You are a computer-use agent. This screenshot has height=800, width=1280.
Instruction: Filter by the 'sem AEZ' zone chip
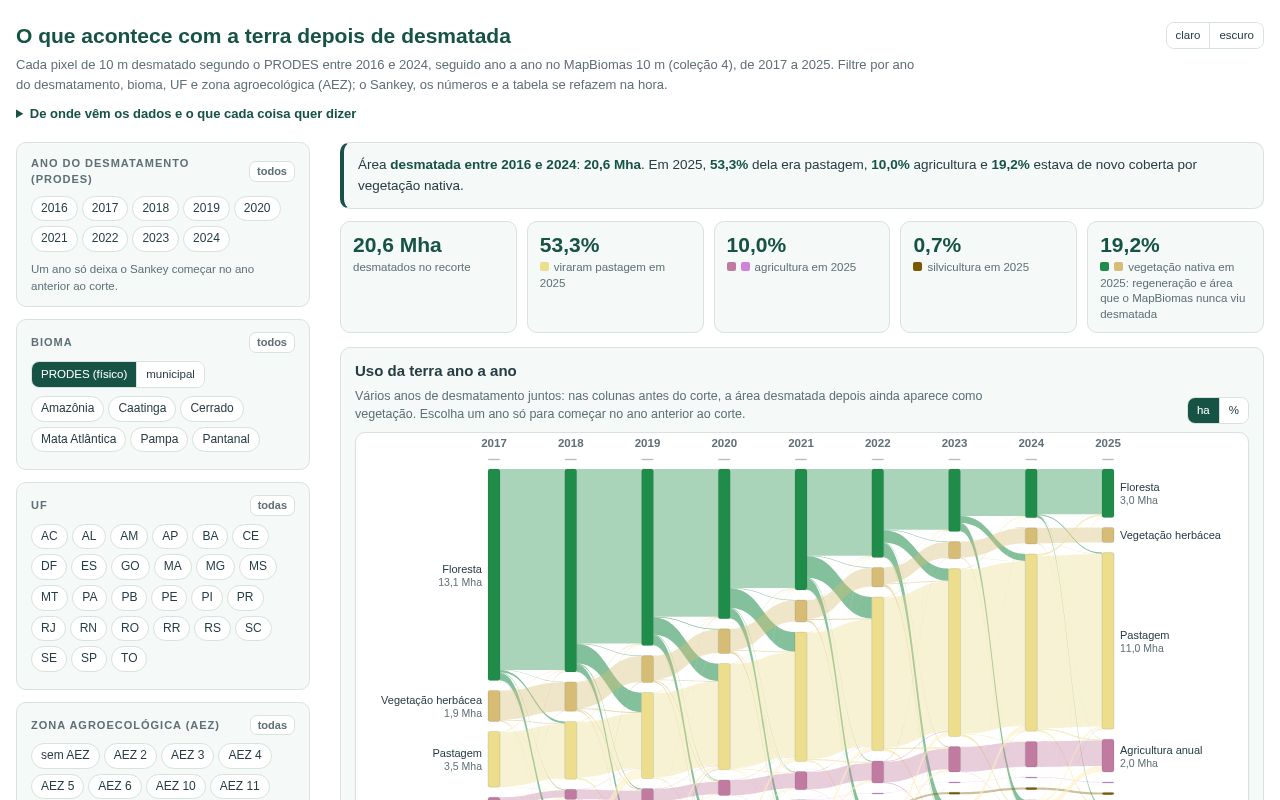click(65, 755)
